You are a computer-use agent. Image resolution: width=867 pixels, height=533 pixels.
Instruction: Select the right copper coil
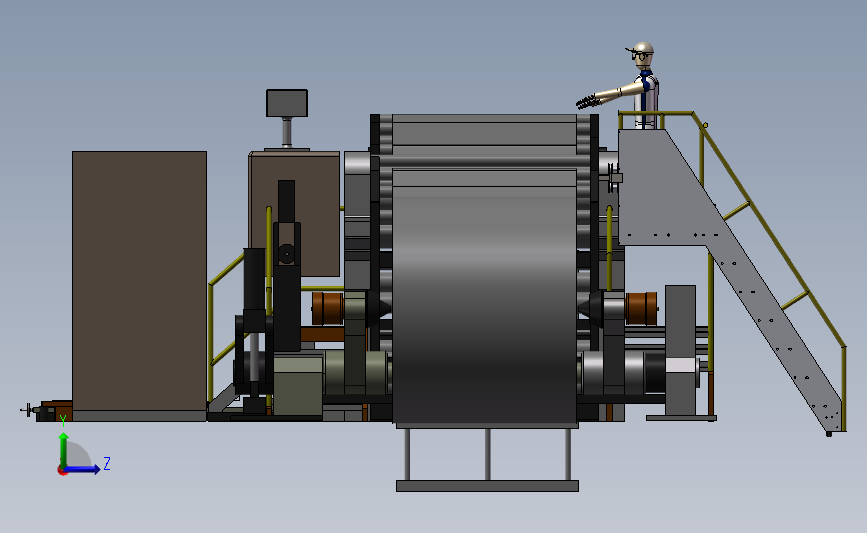641,309
